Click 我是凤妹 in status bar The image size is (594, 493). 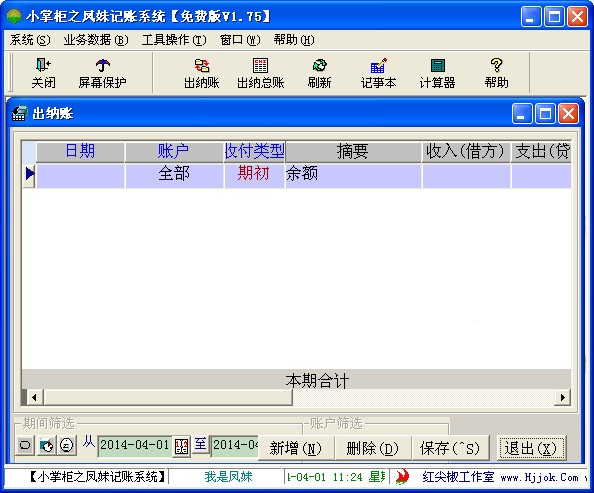tap(228, 477)
